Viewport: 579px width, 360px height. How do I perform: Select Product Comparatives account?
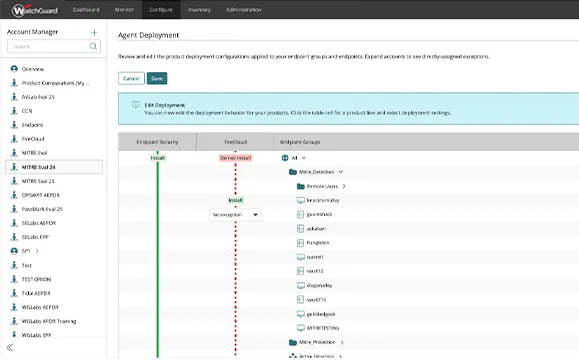pyautogui.click(x=54, y=83)
